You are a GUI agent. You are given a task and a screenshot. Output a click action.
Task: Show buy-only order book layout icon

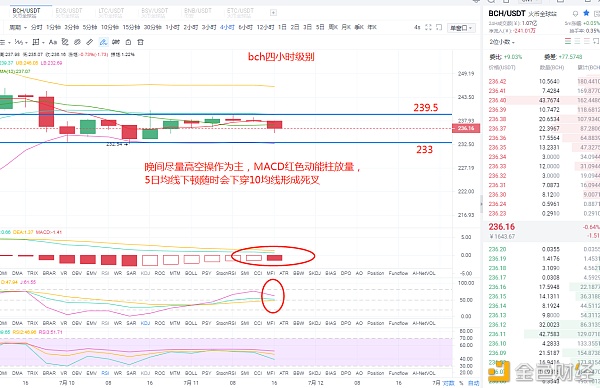click(x=577, y=41)
